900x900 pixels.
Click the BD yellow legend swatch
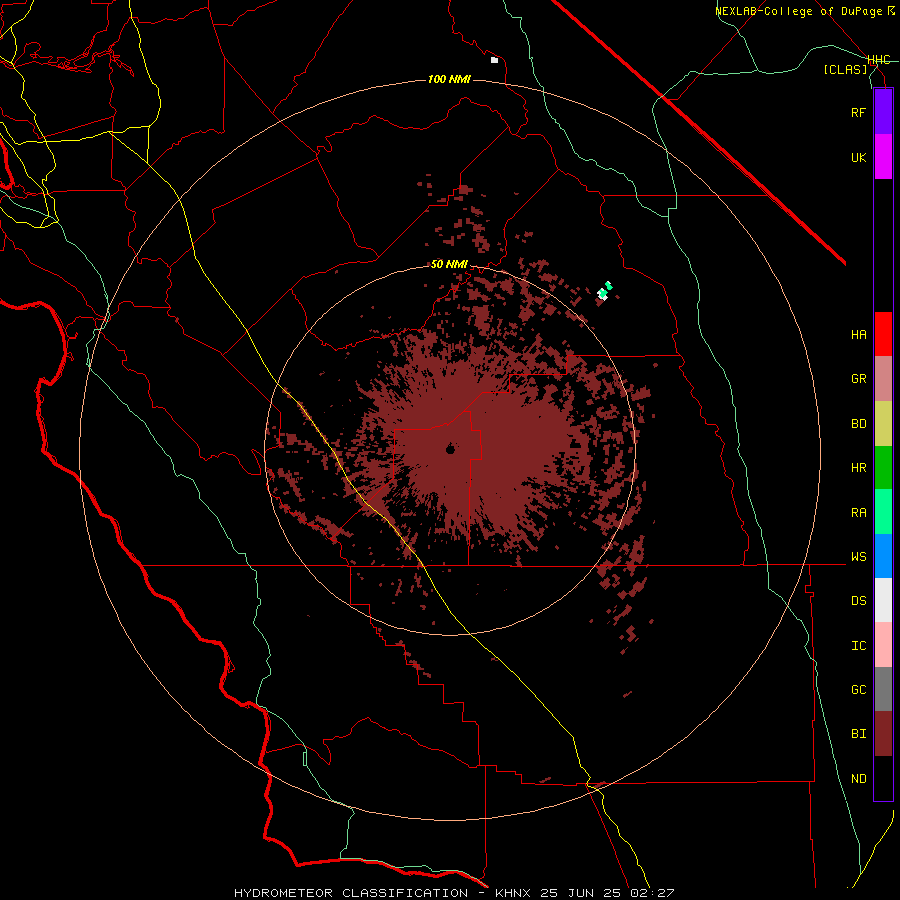[883, 424]
